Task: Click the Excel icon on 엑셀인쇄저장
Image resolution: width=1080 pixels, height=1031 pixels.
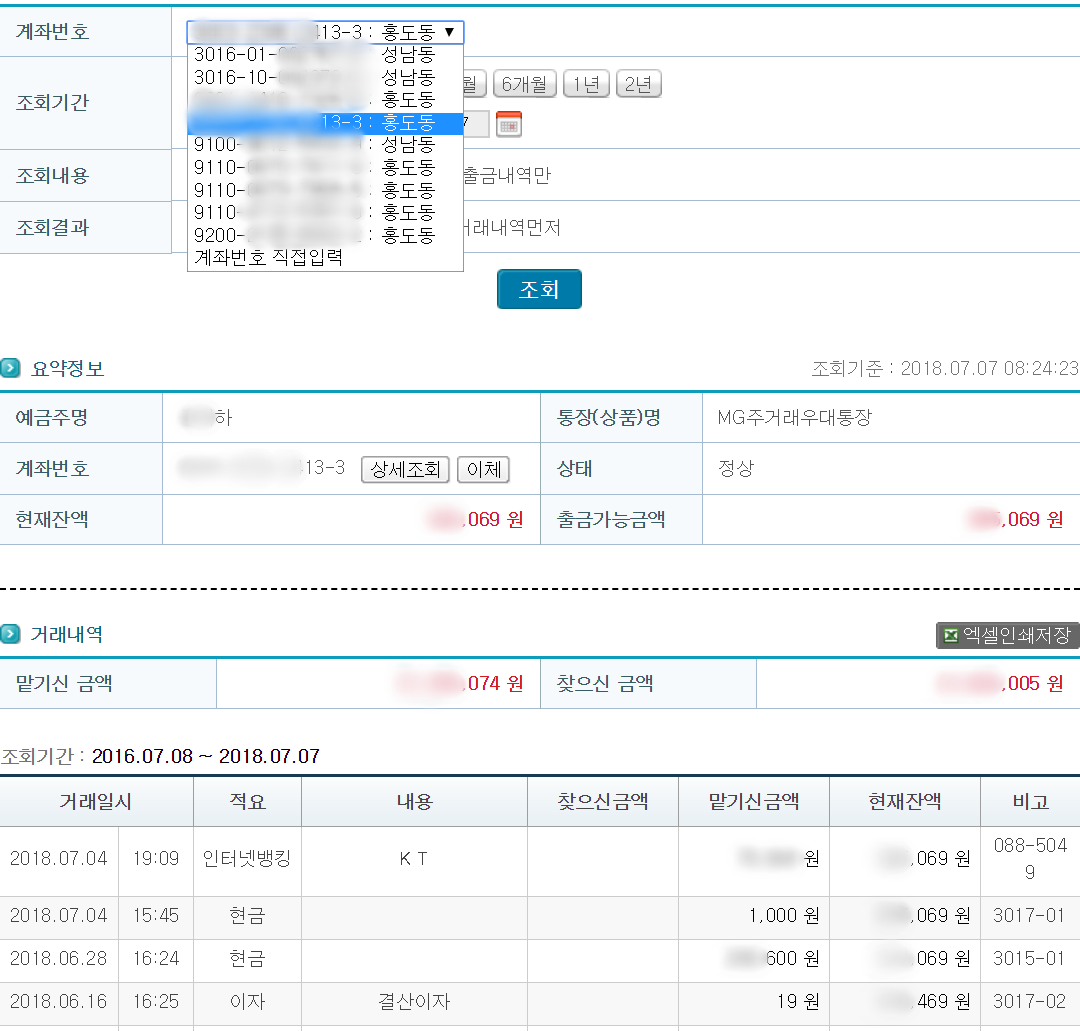Action: click(x=950, y=636)
